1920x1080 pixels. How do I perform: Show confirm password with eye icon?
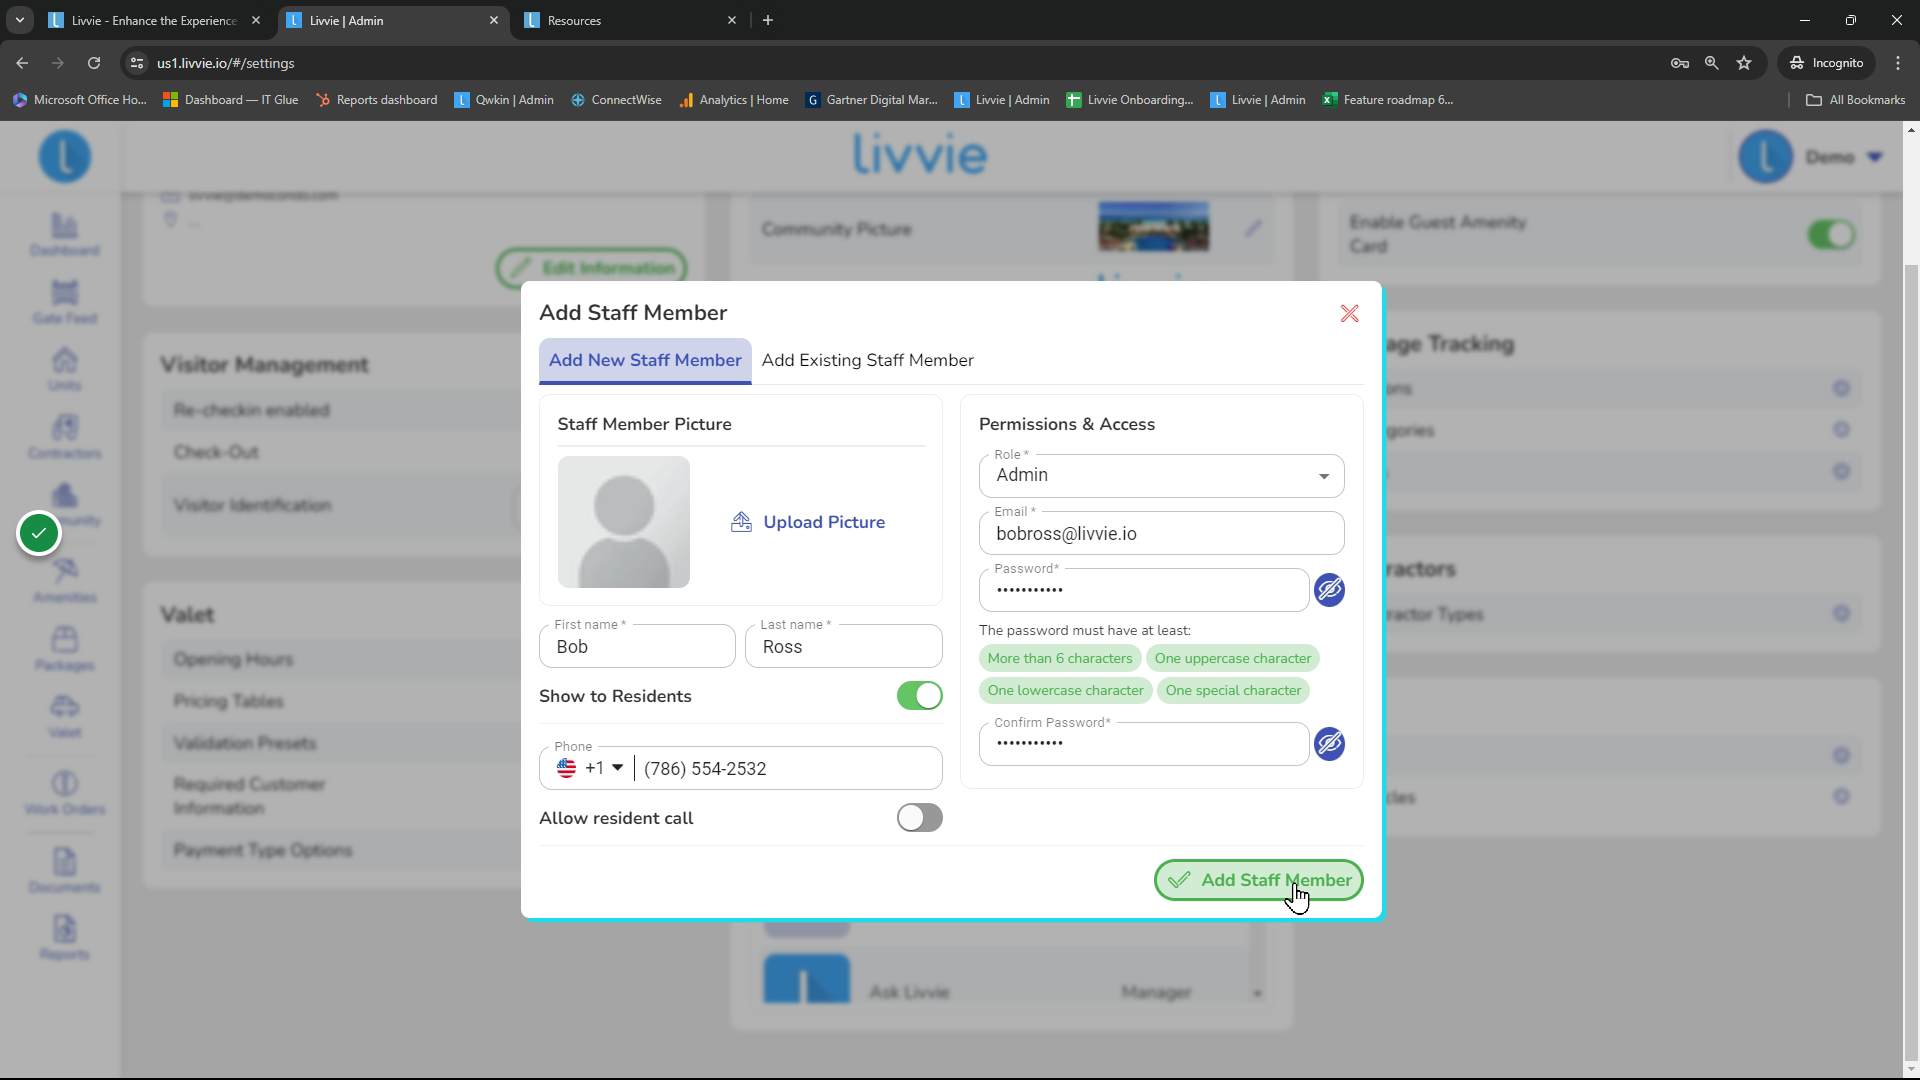(1329, 744)
